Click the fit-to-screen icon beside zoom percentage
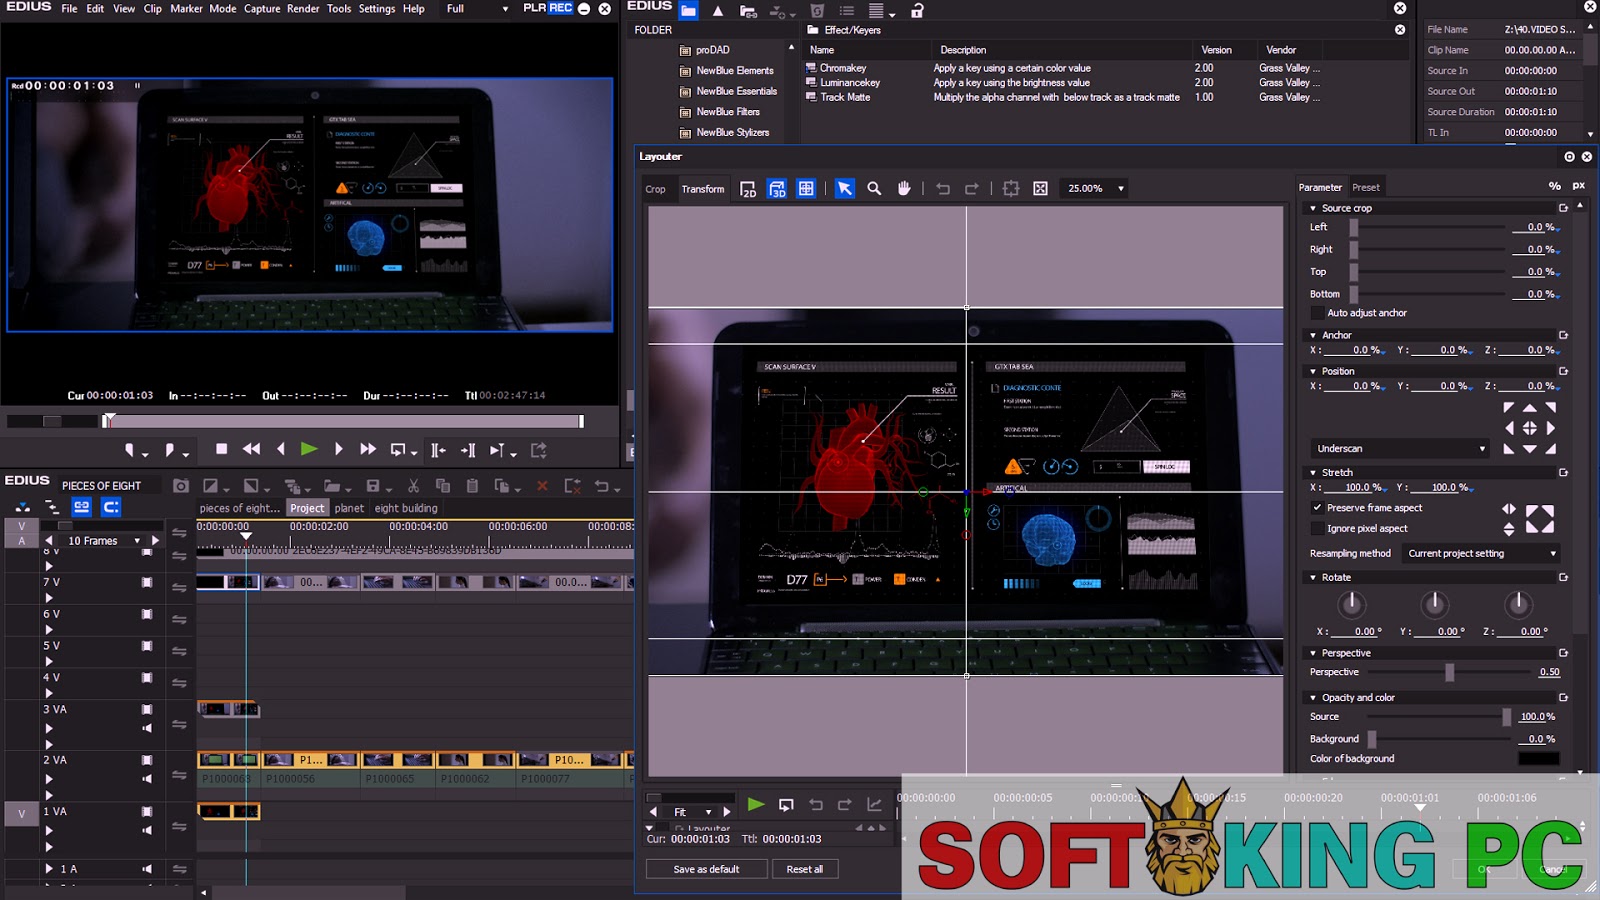 [x=1040, y=188]
